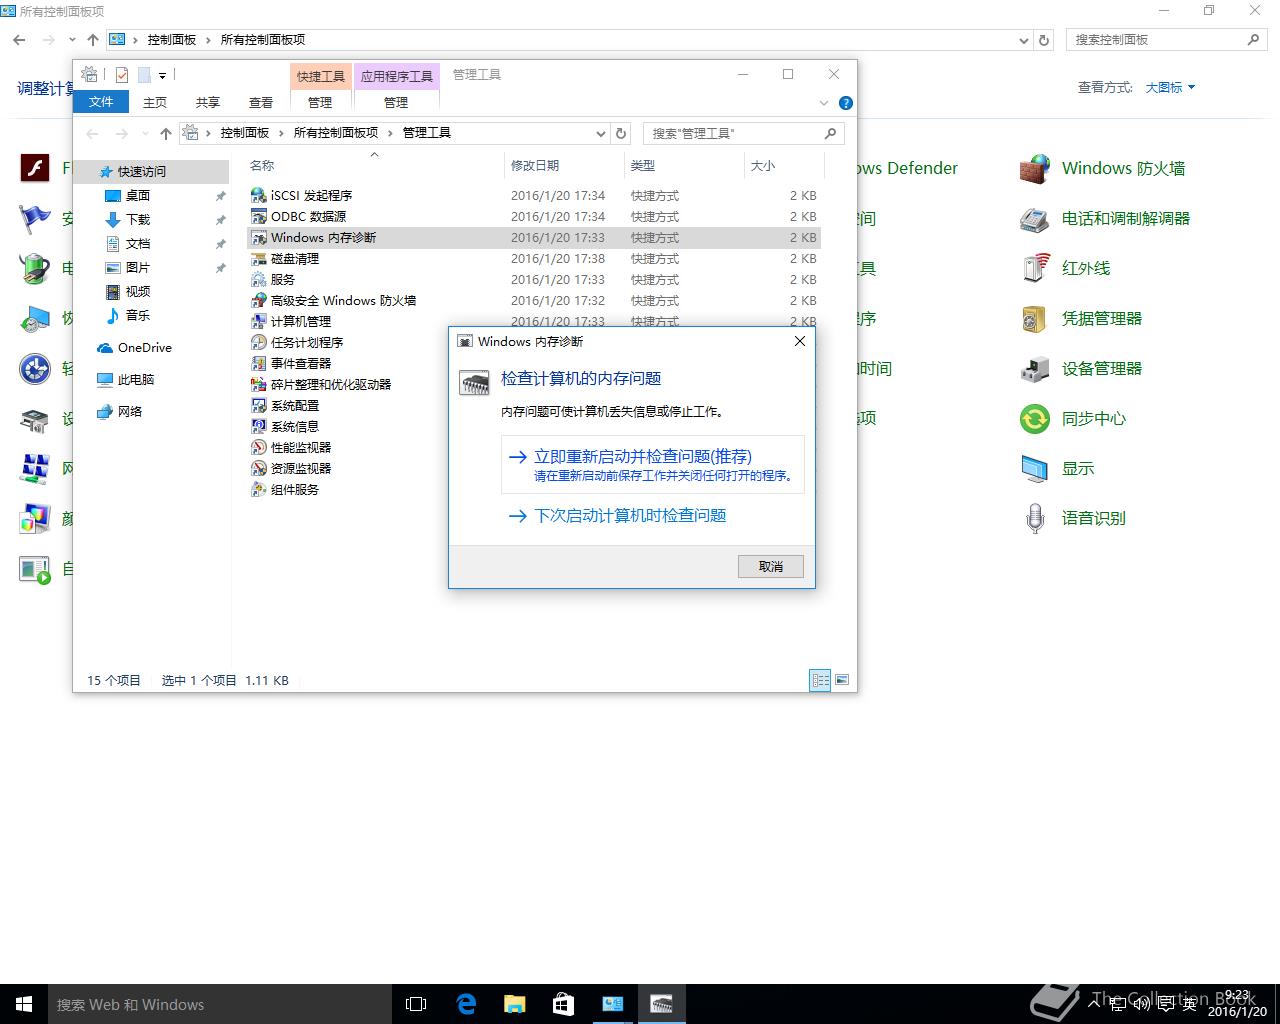Viewport: 1280px width, 1024px height.
Task: Open the 快捷工具 管理 tab
Action: pyautogui.click(x=320, y=102)
